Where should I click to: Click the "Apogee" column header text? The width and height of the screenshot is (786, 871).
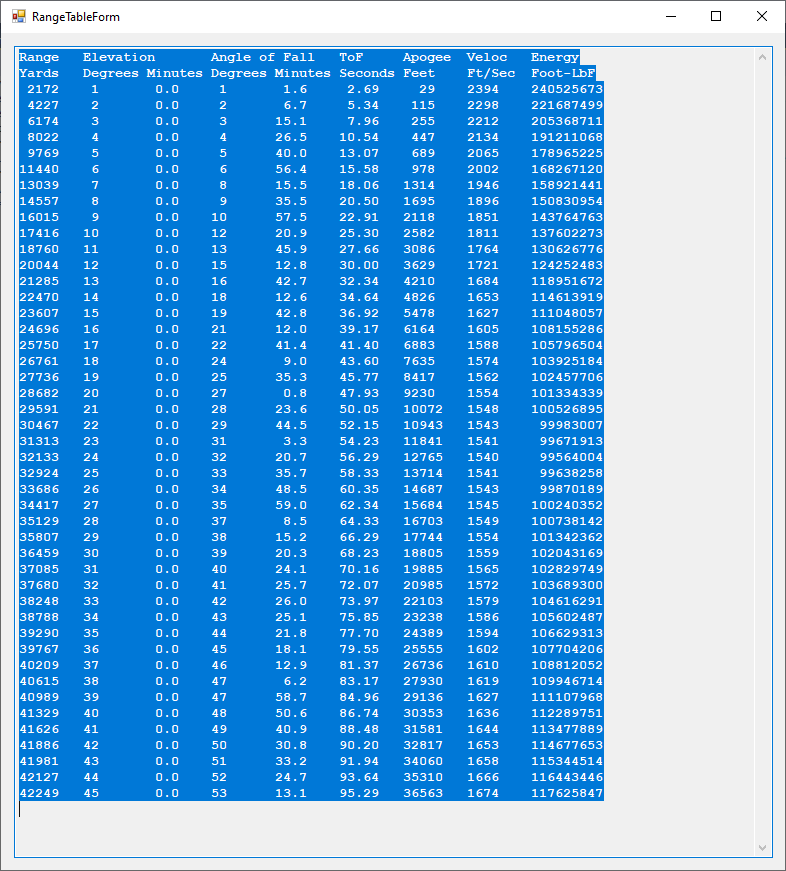[427, 58]
